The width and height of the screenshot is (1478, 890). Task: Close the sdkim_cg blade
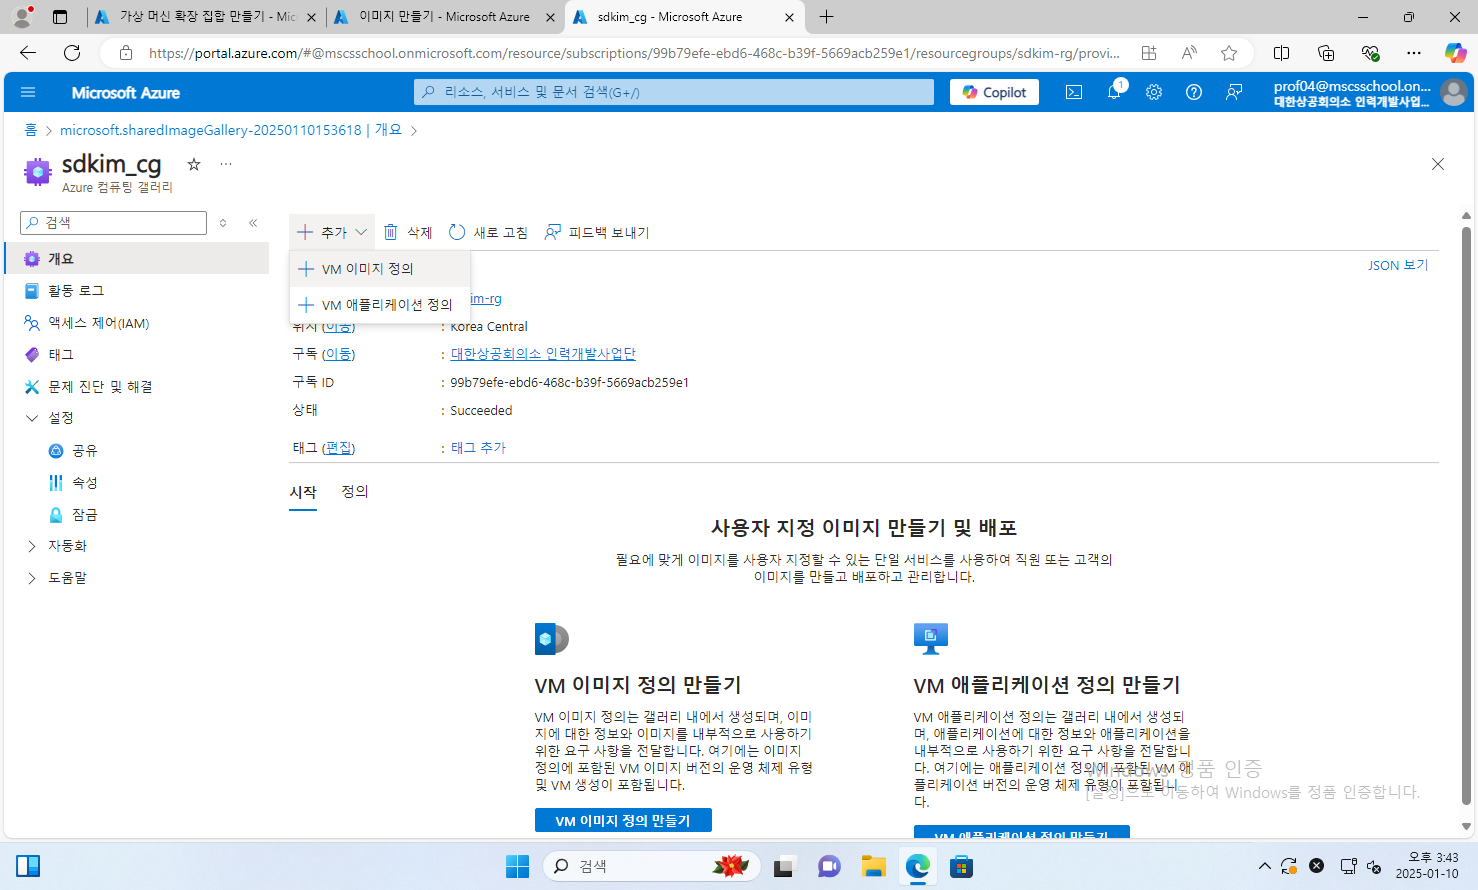tap(1438, 164)
